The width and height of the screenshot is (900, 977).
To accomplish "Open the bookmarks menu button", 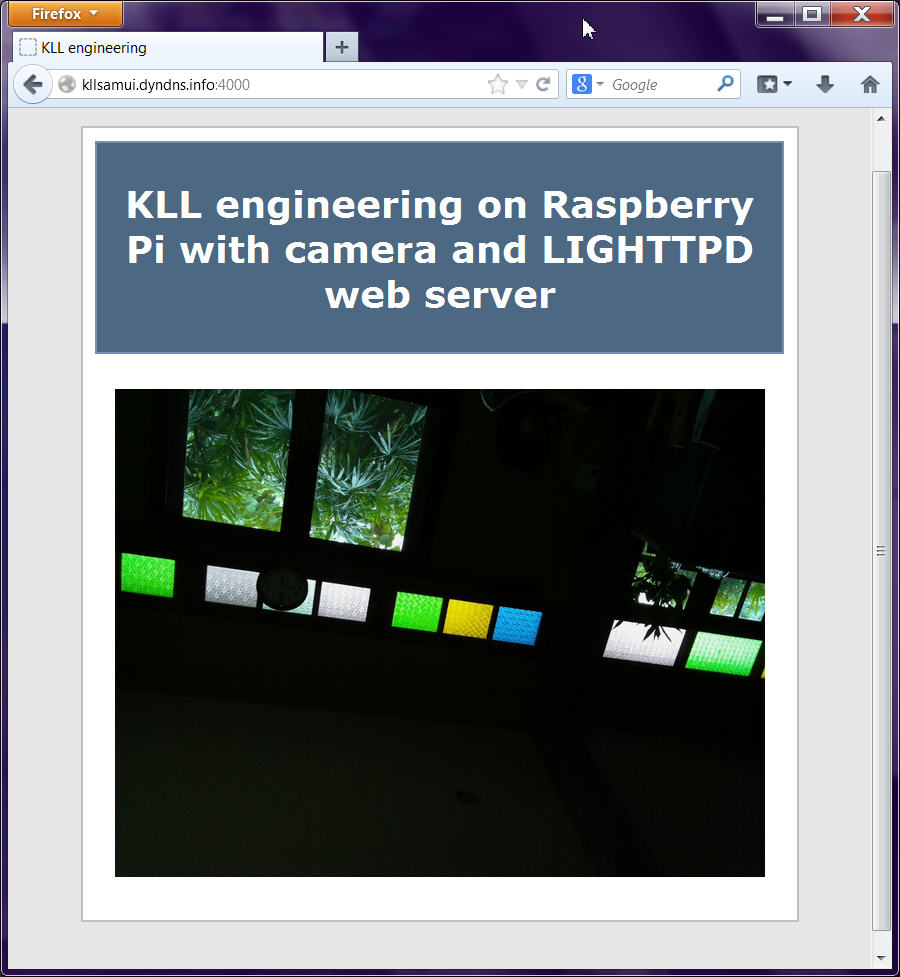I will coord(774,85).
